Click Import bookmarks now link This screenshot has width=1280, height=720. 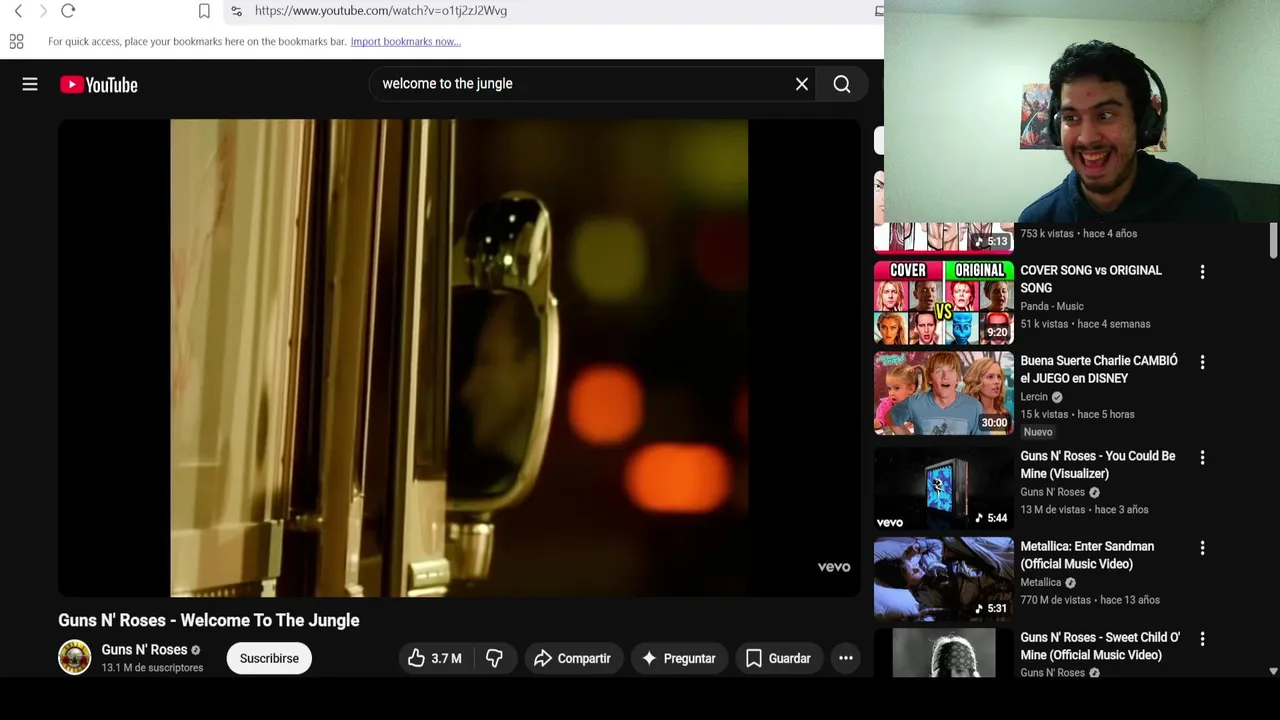(x=405, y=41)
